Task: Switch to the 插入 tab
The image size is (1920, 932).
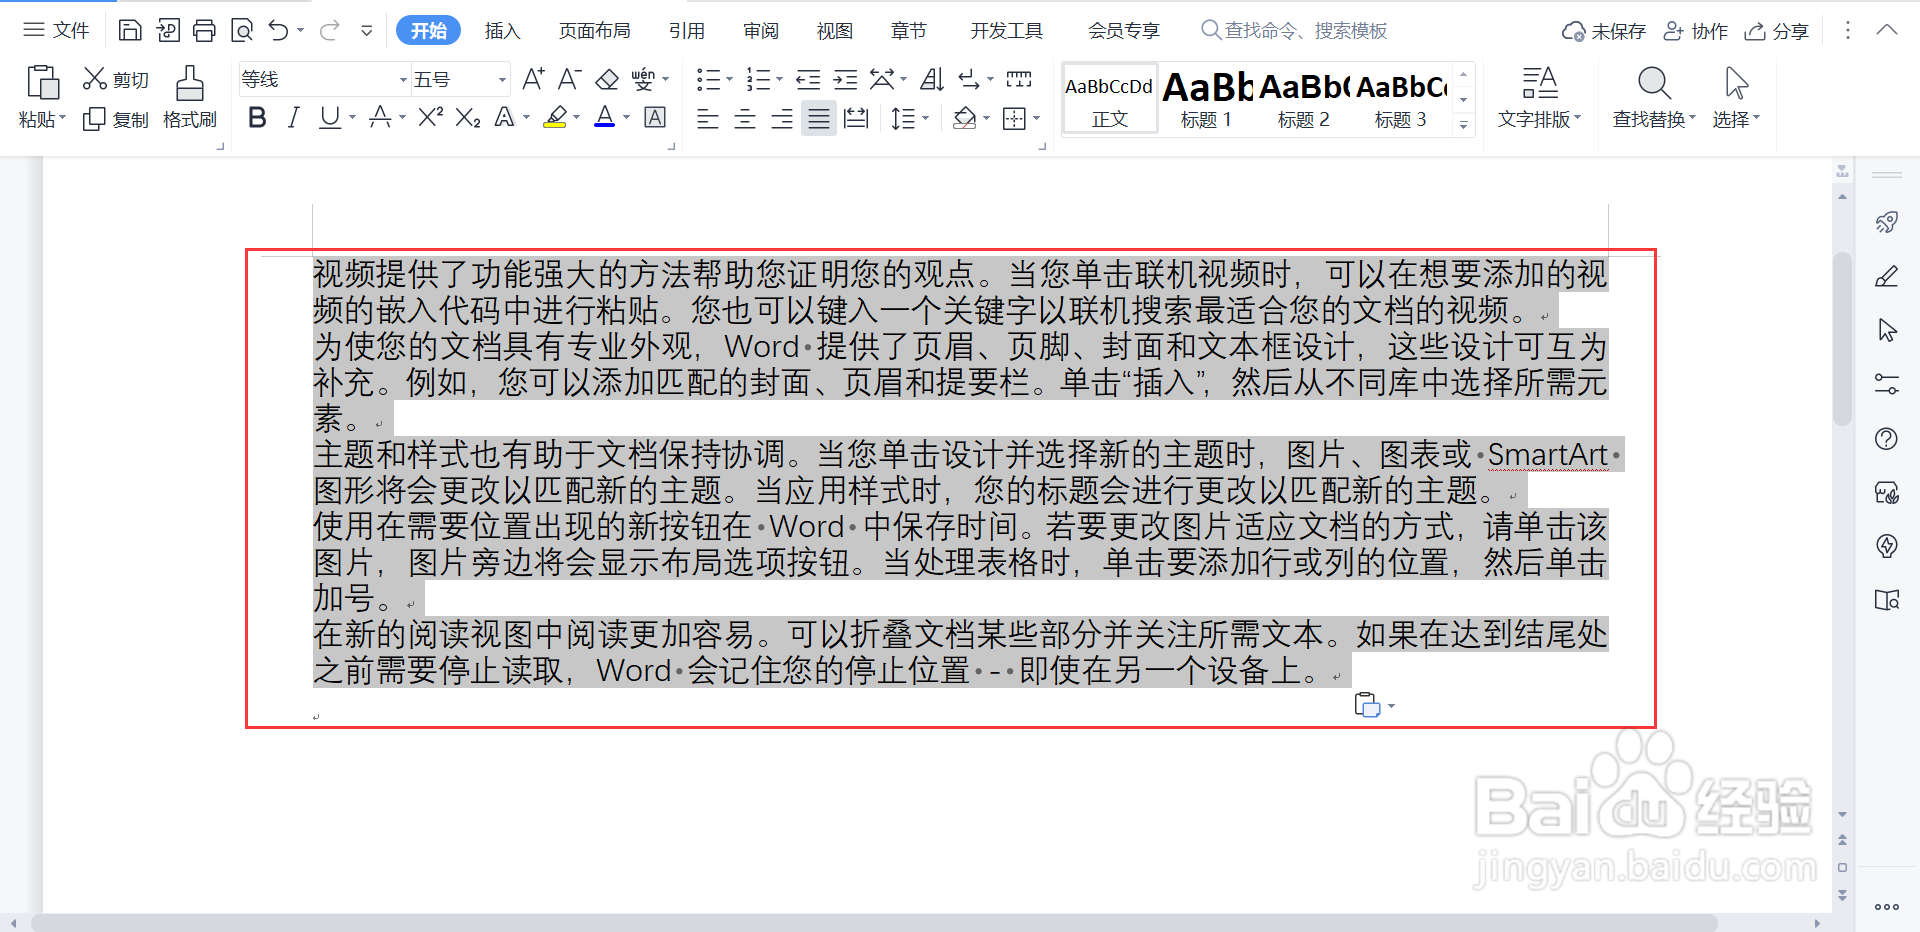Action: [503, 31]
